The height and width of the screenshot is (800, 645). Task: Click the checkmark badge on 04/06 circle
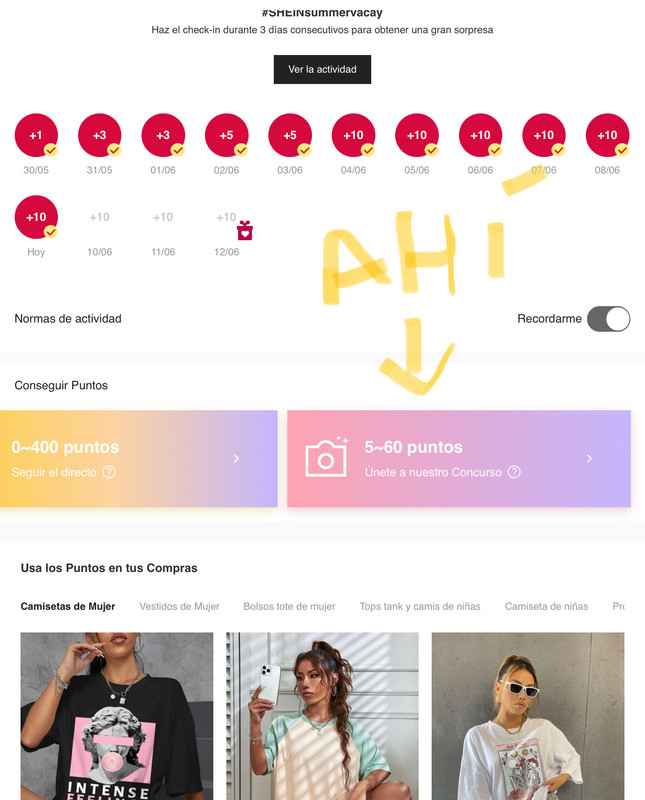point(367,150)
